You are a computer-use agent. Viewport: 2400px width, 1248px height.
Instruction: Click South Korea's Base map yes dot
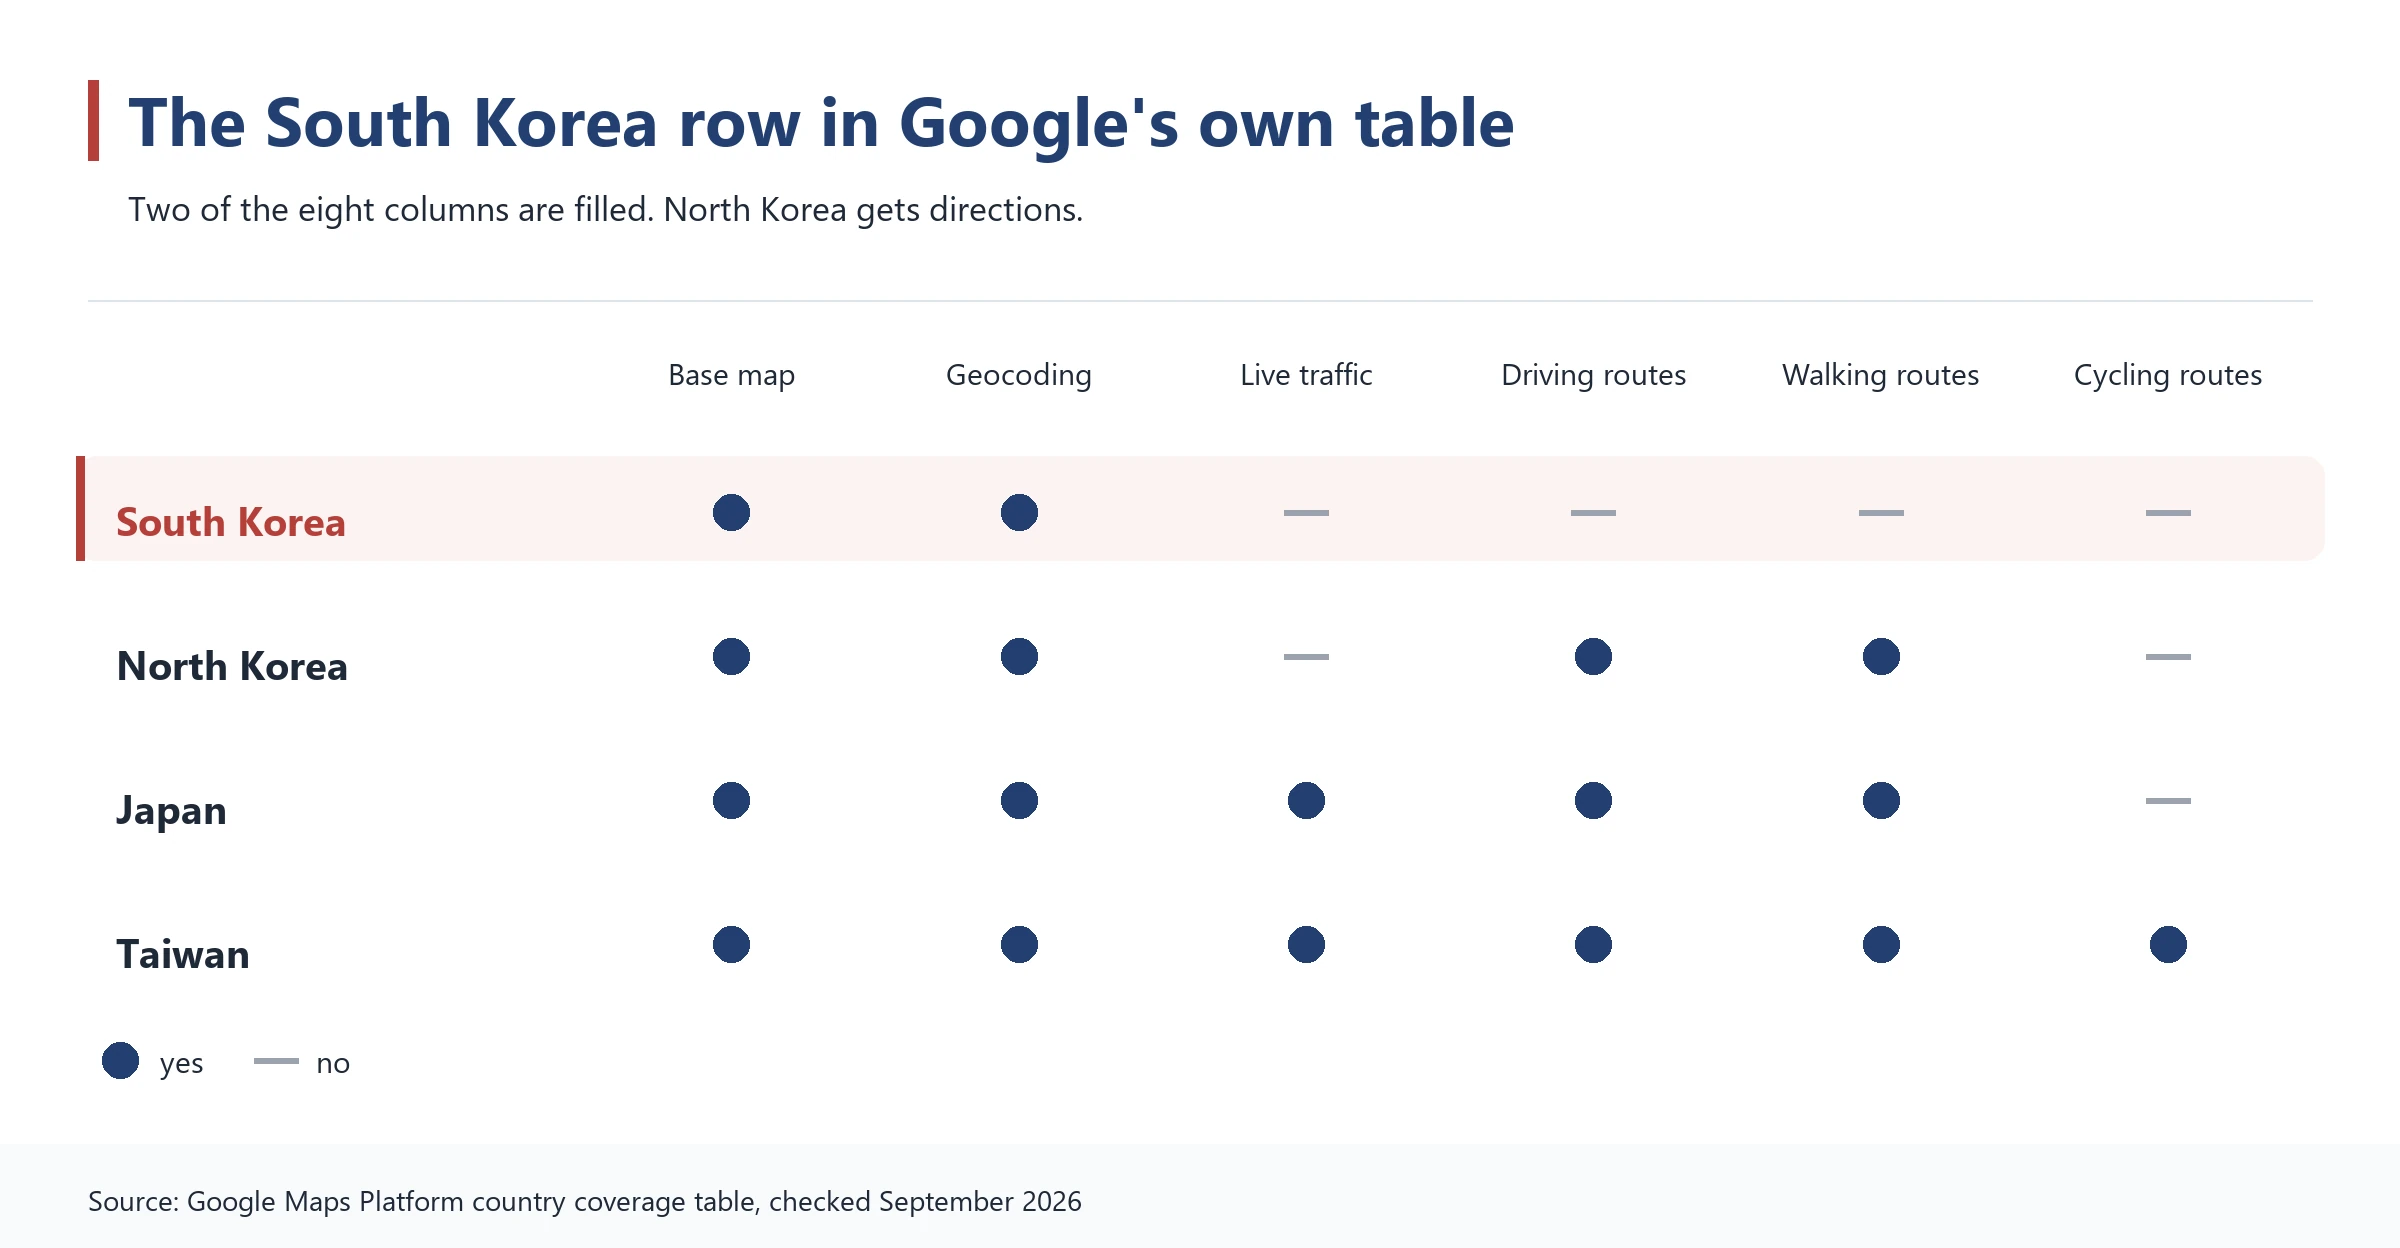[x=731, y=513]
